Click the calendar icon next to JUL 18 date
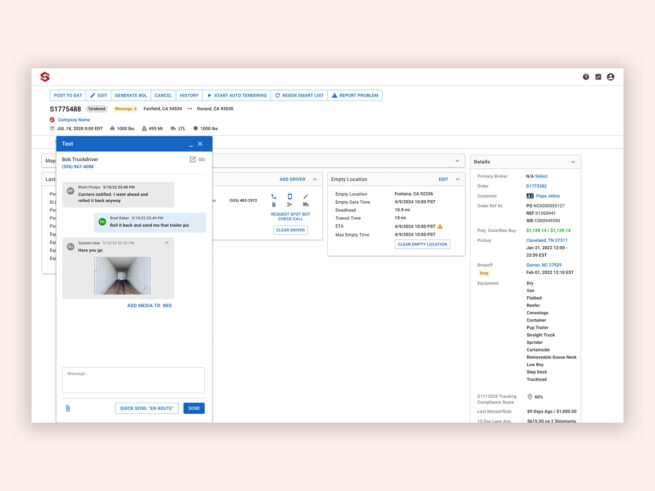655x491 pixels. click(x=52, y=129)
